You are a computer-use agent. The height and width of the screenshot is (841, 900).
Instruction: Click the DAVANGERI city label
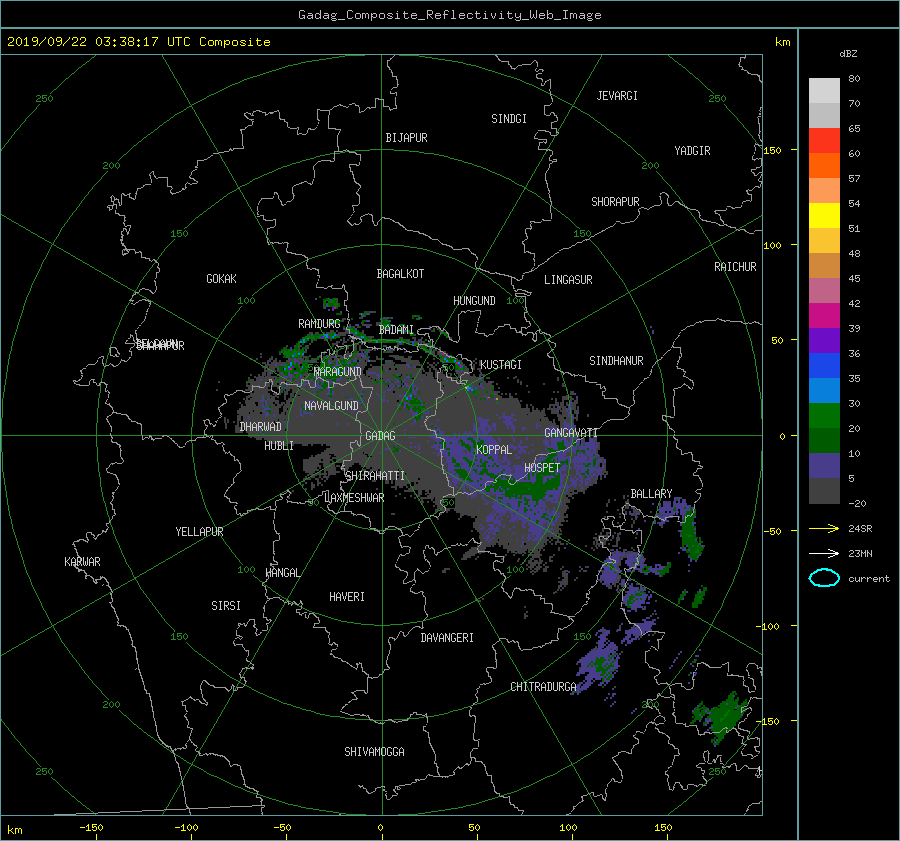[x=447, y=638]
